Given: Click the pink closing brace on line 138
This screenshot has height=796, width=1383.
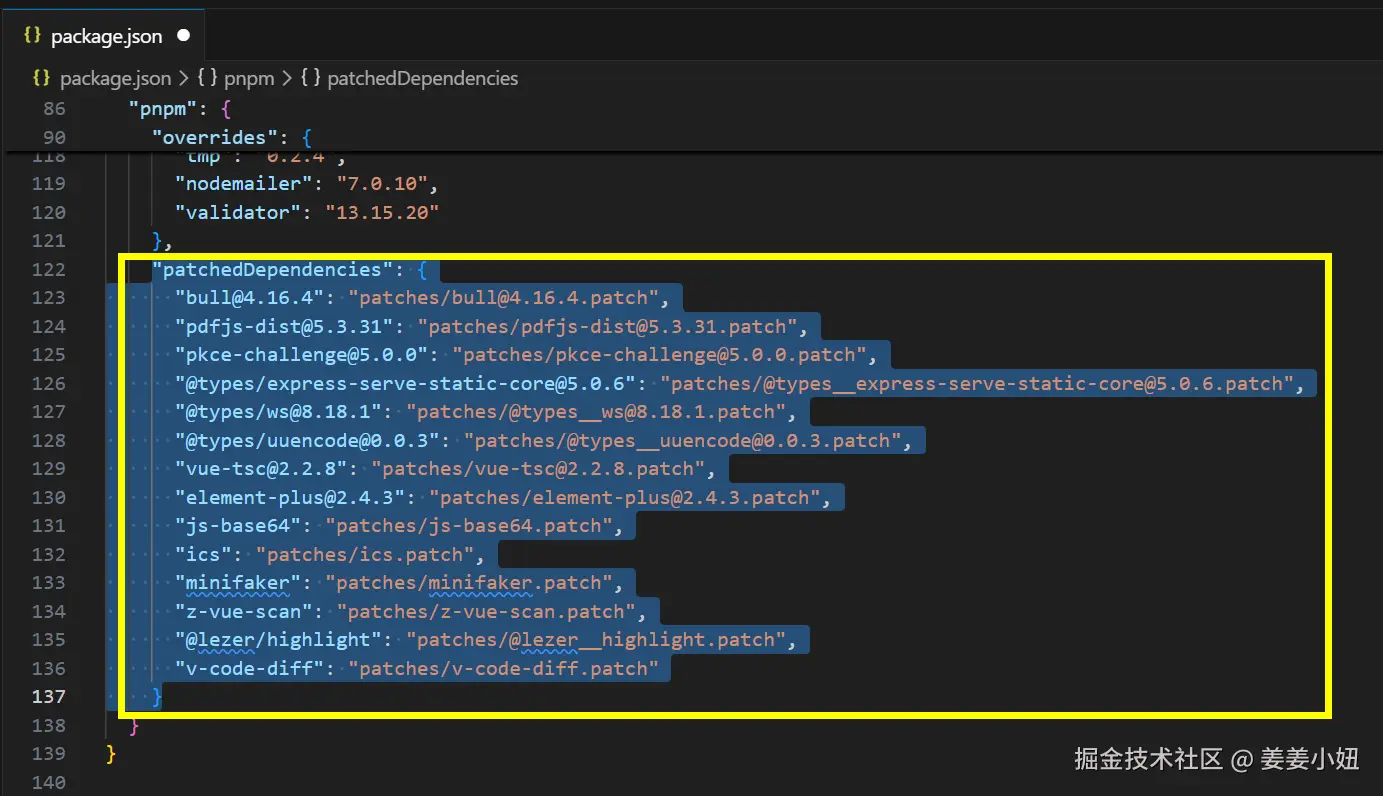Looking at the screenshot, I should click(134, 725).
